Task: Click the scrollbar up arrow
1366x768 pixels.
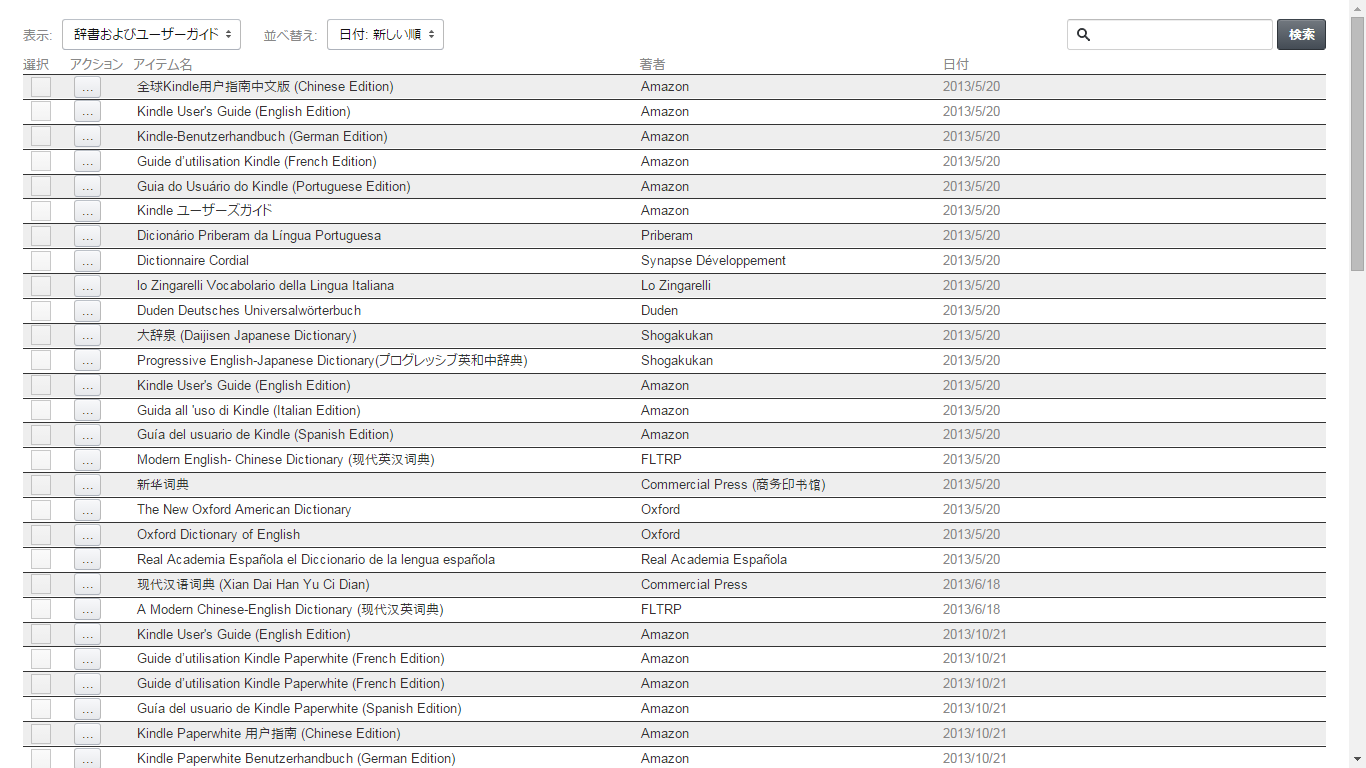Action: click(1357, 8)
